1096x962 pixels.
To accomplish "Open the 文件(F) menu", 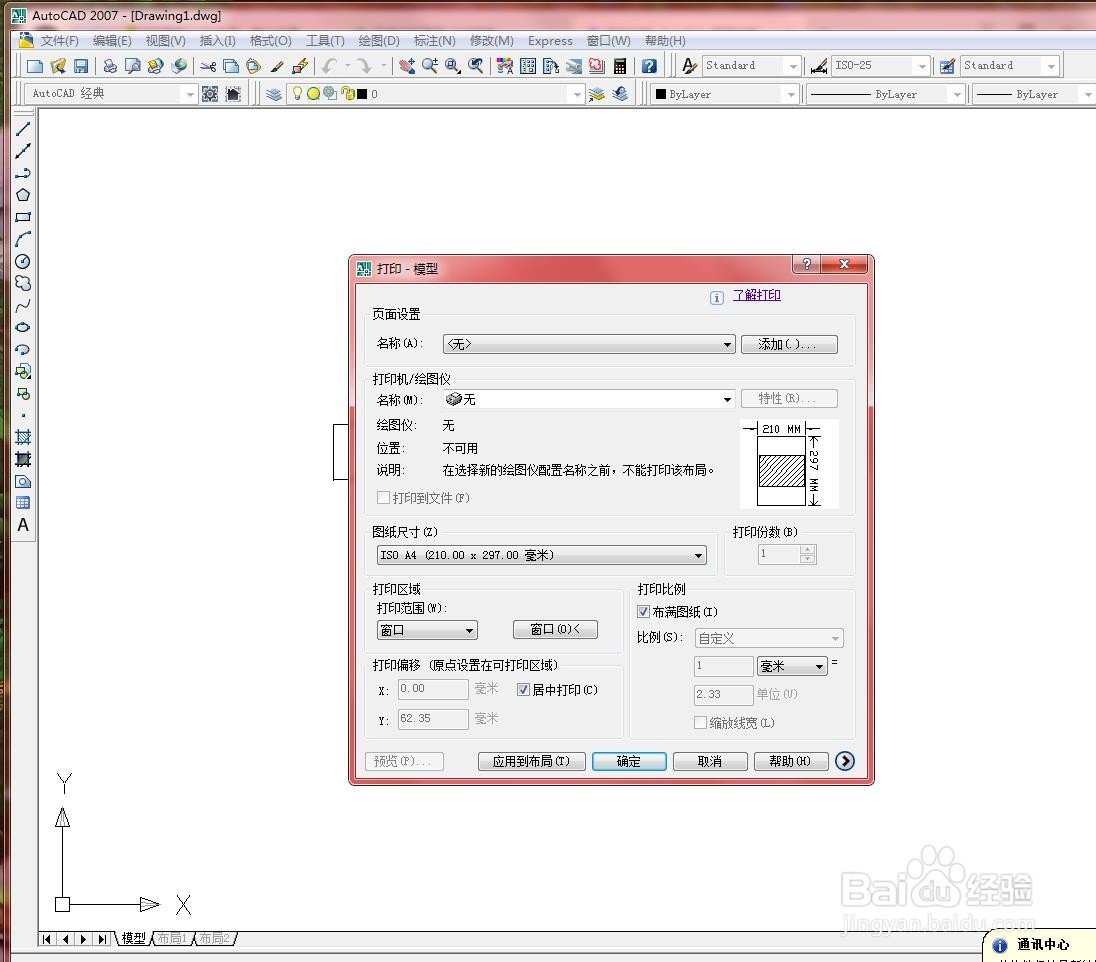I will click(59, 41).
